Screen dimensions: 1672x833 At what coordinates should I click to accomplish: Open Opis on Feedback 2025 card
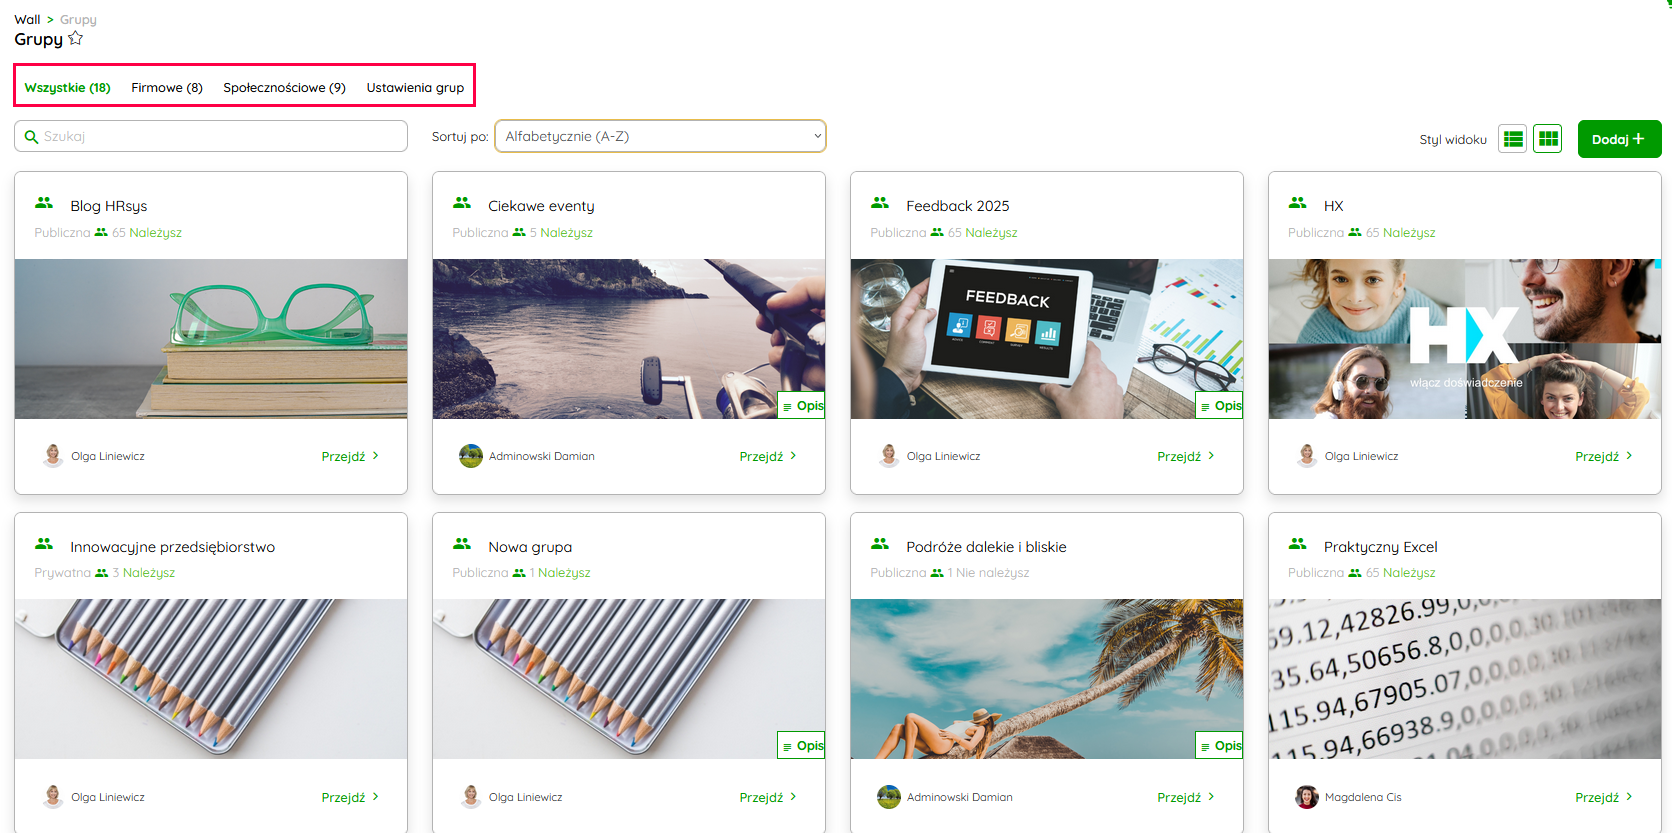pos(1221,406)
